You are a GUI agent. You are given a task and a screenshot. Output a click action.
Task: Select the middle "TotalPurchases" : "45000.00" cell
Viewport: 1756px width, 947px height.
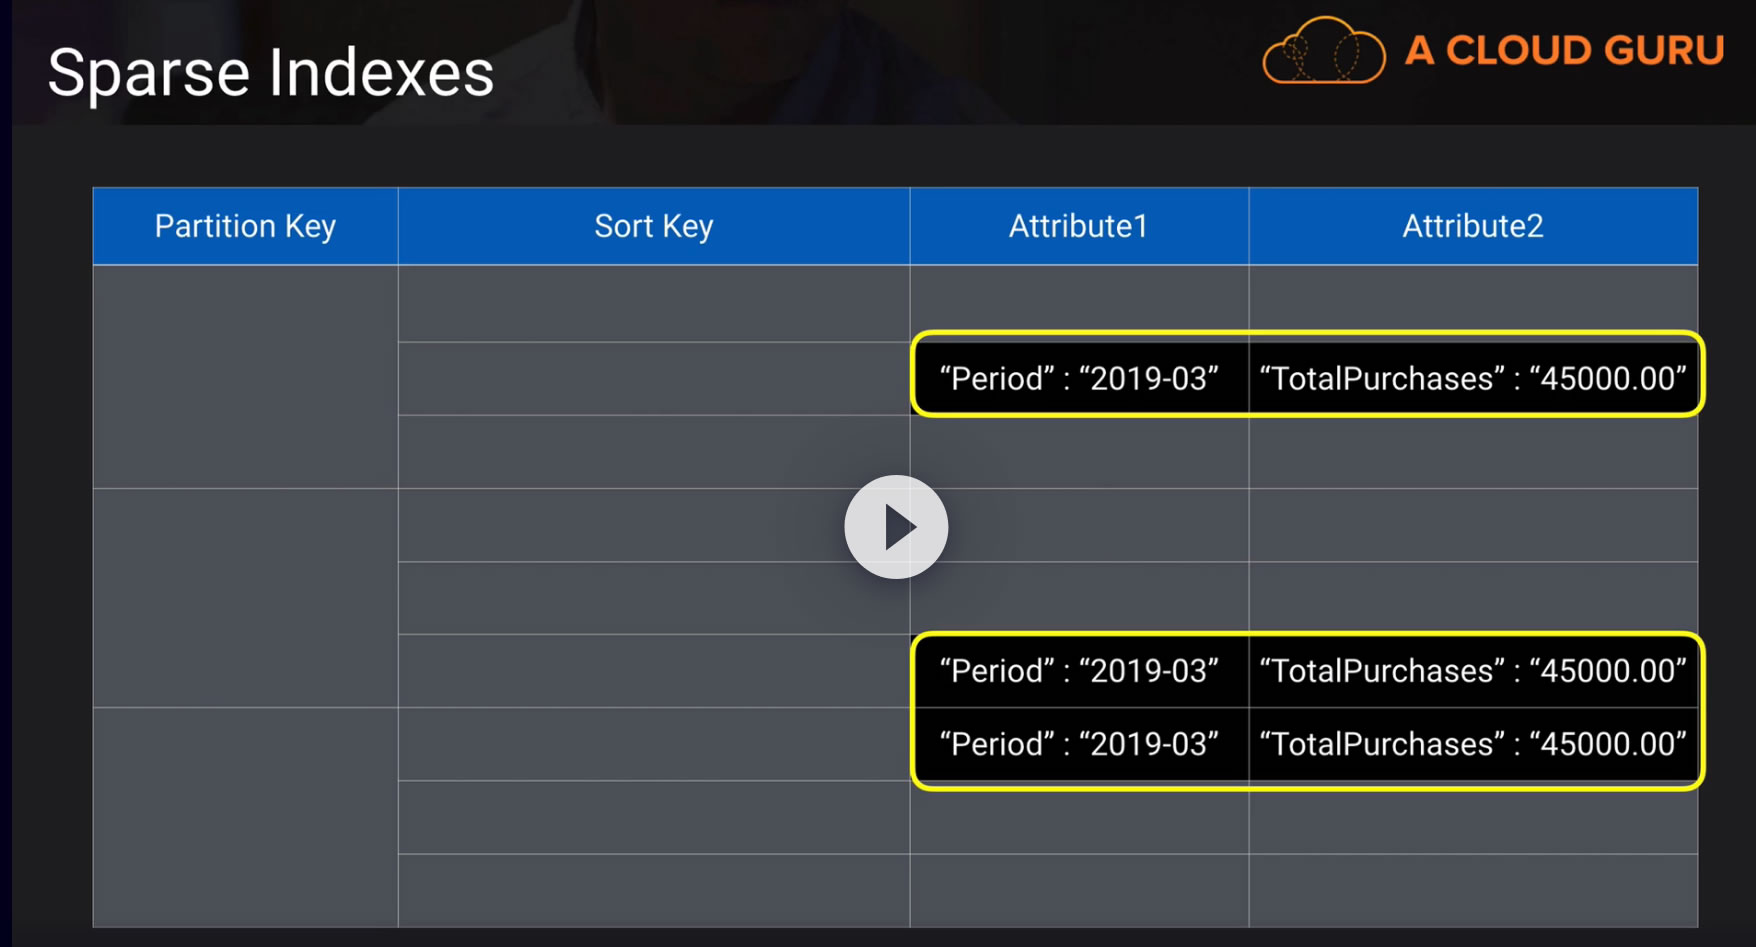point(1472,671)
